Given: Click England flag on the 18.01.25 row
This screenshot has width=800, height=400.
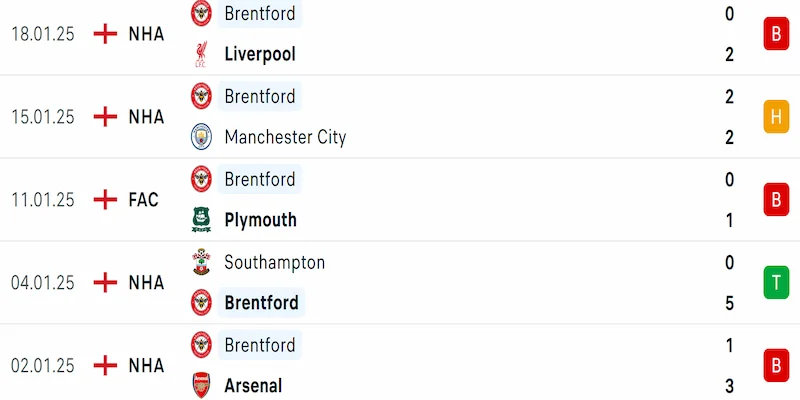Looking at the screenshot, I should click(105, 34).
